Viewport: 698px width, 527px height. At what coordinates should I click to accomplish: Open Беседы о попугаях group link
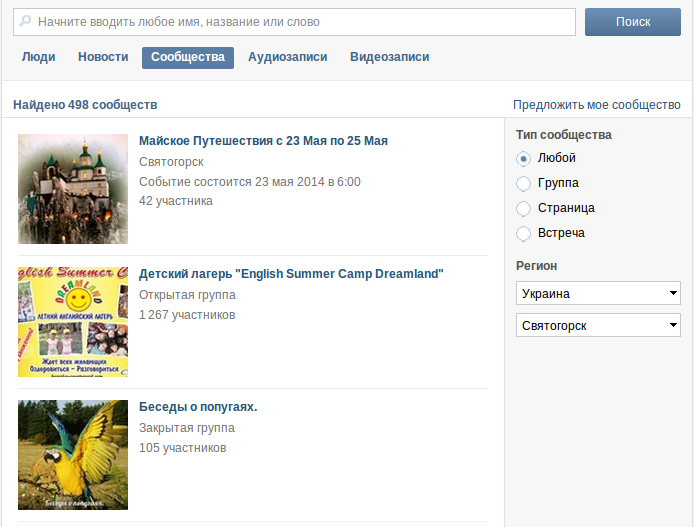[198, 407]
